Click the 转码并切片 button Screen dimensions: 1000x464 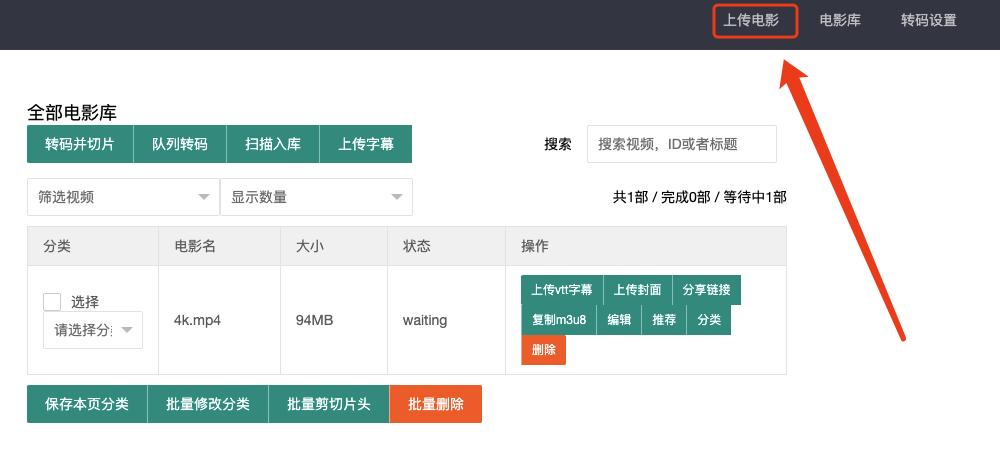click(80, 144)
